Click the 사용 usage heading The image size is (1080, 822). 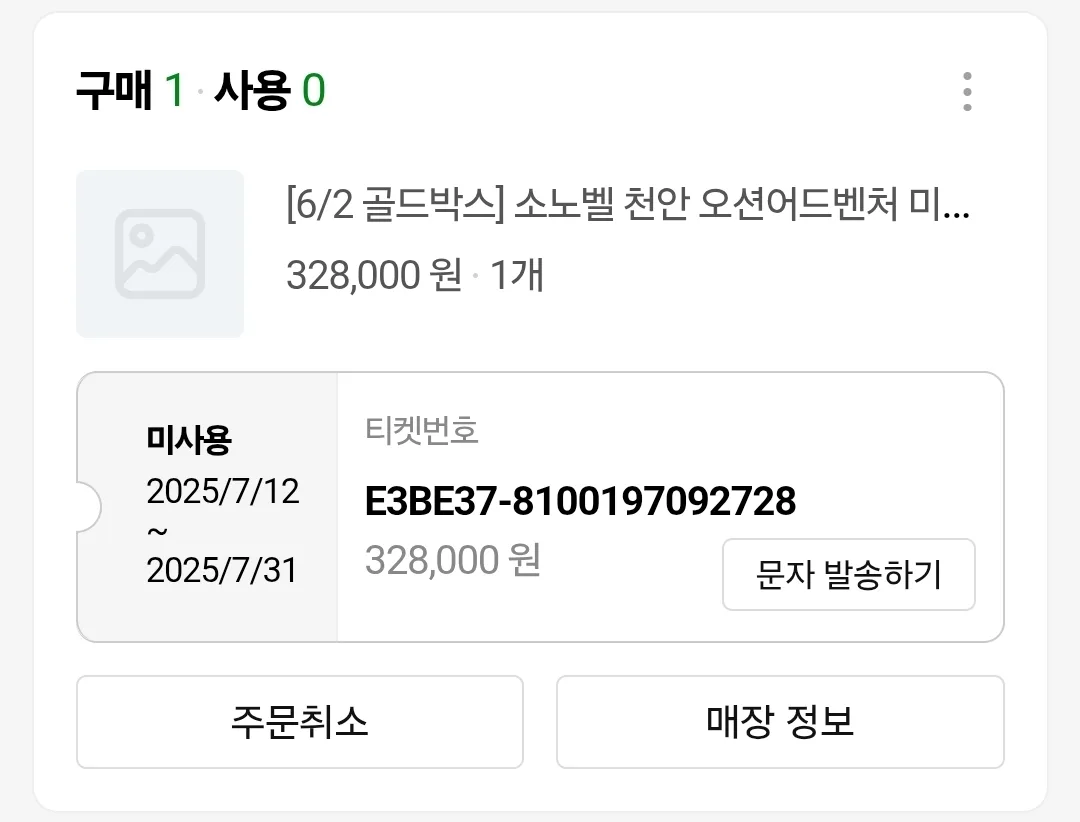pos(252,90)
